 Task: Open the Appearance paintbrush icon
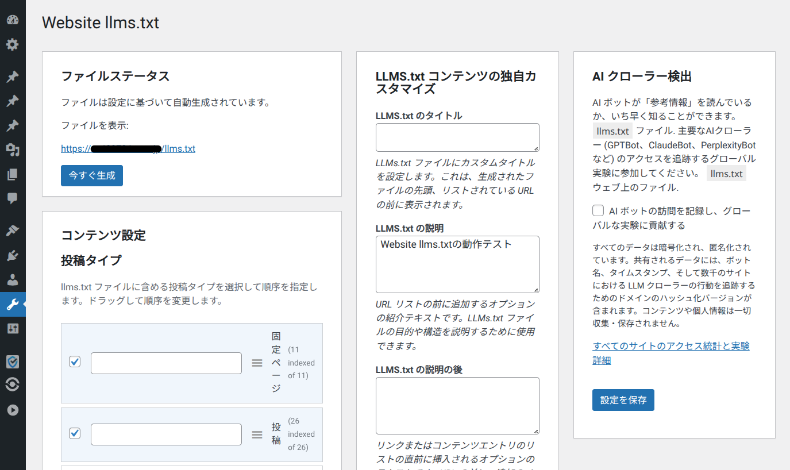(13, 231)
